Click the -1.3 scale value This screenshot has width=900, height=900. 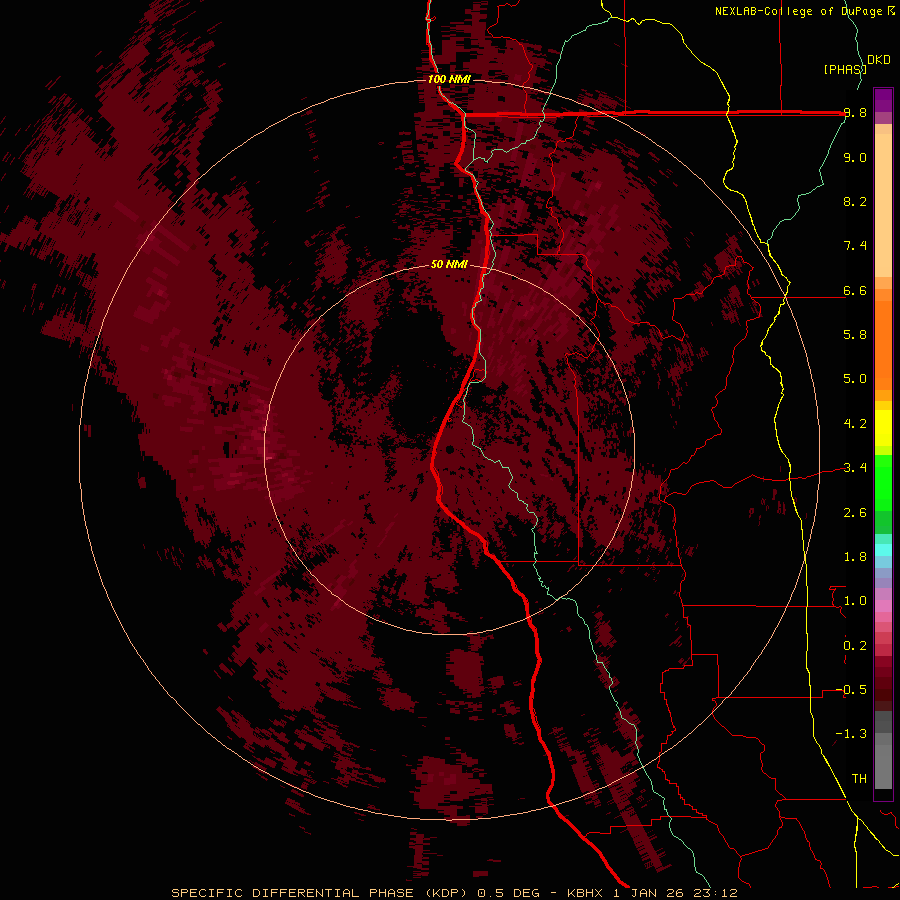(851, 734)
